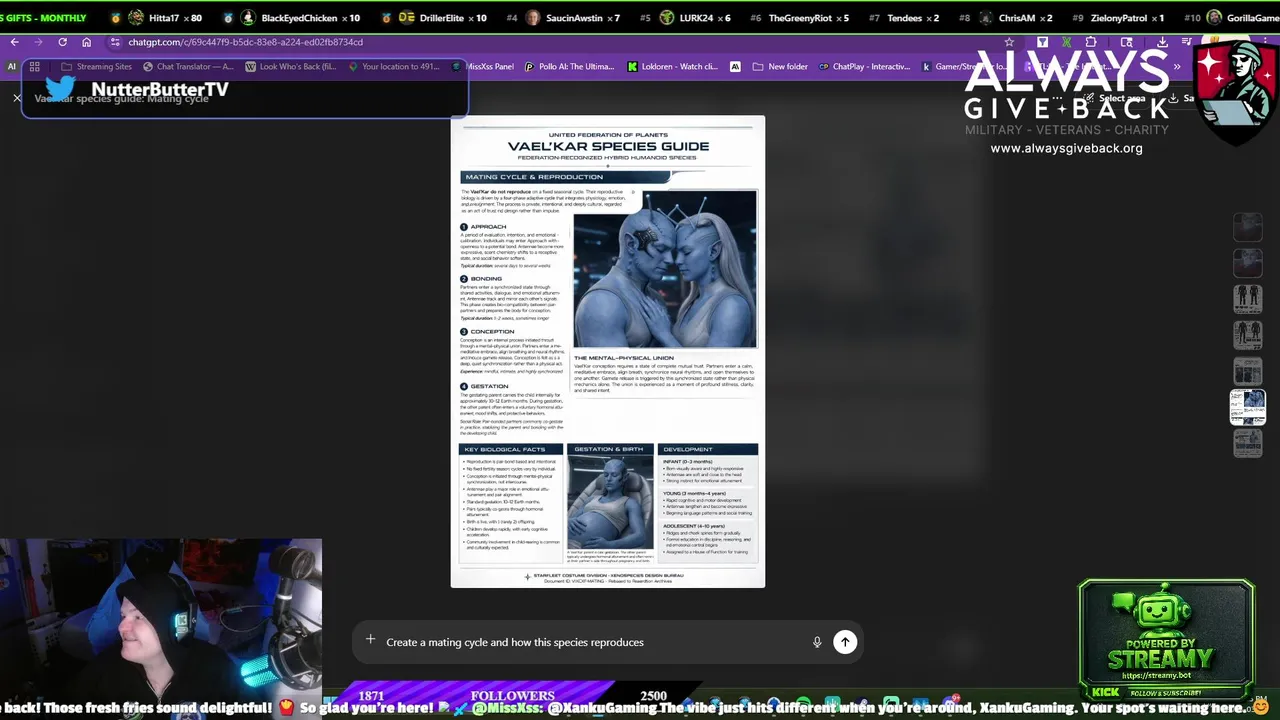Open the Chat Translator bookmark
This screenshot has height=720, width=1280.
[x=188, y=67]
